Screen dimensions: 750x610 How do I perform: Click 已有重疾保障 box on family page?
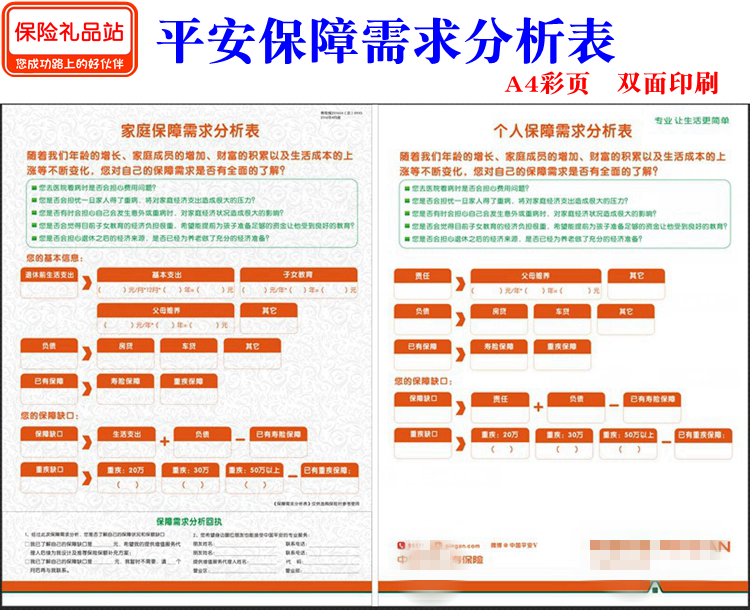(330, 478)
